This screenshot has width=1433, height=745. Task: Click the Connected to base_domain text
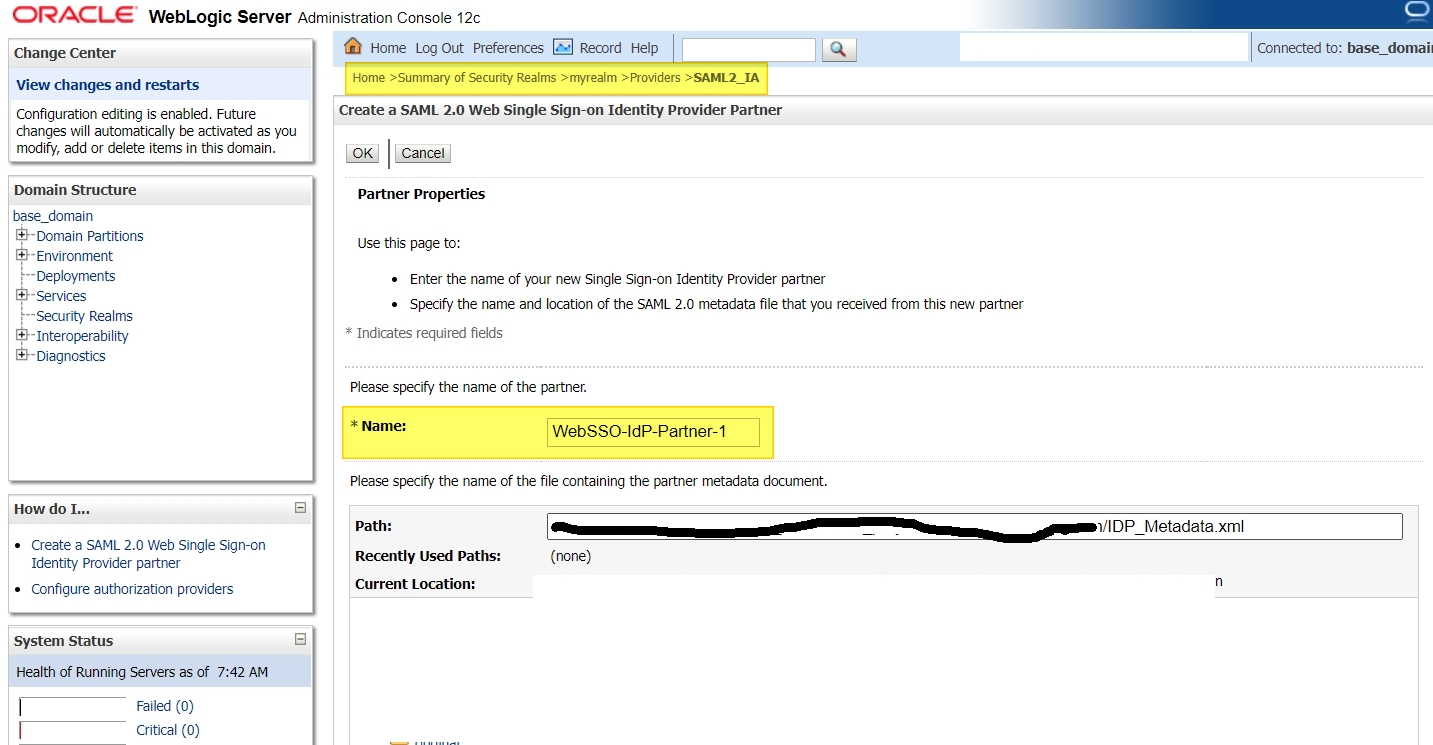pos(1344,48)
